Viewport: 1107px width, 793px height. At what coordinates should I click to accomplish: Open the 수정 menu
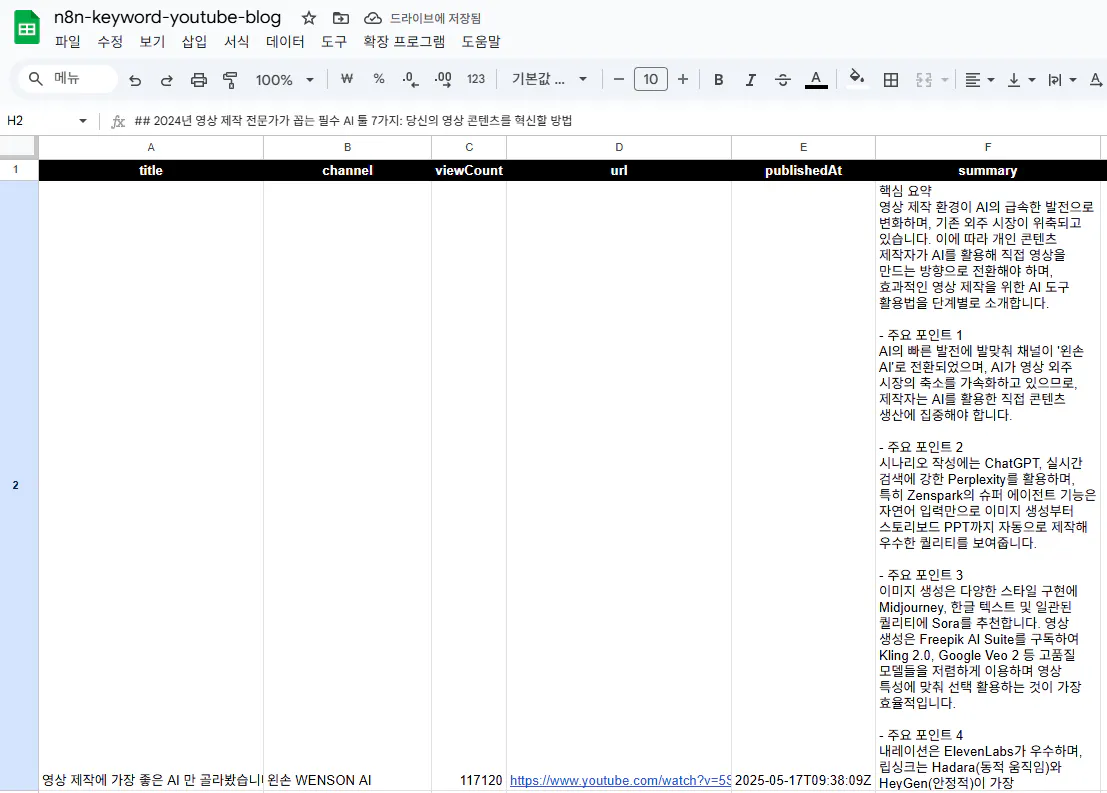click(110, 42)
